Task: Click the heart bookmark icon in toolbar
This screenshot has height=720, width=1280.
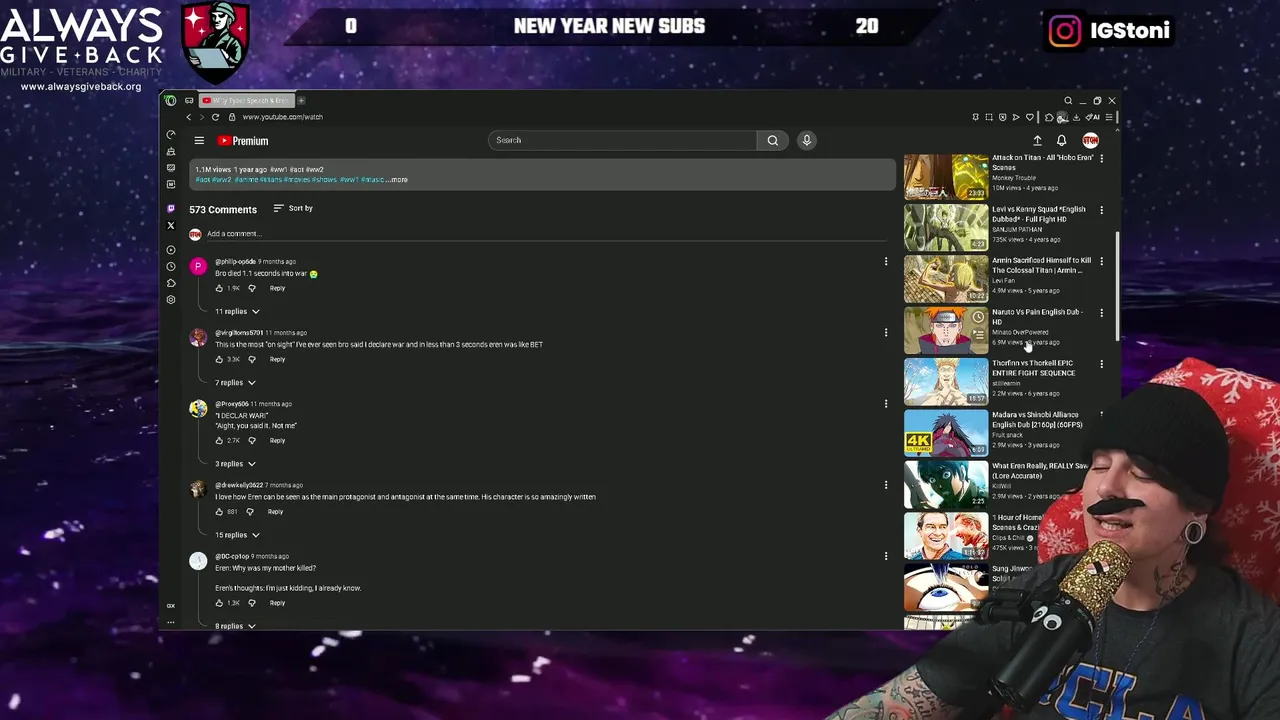Action: (x=1030, y=117)
